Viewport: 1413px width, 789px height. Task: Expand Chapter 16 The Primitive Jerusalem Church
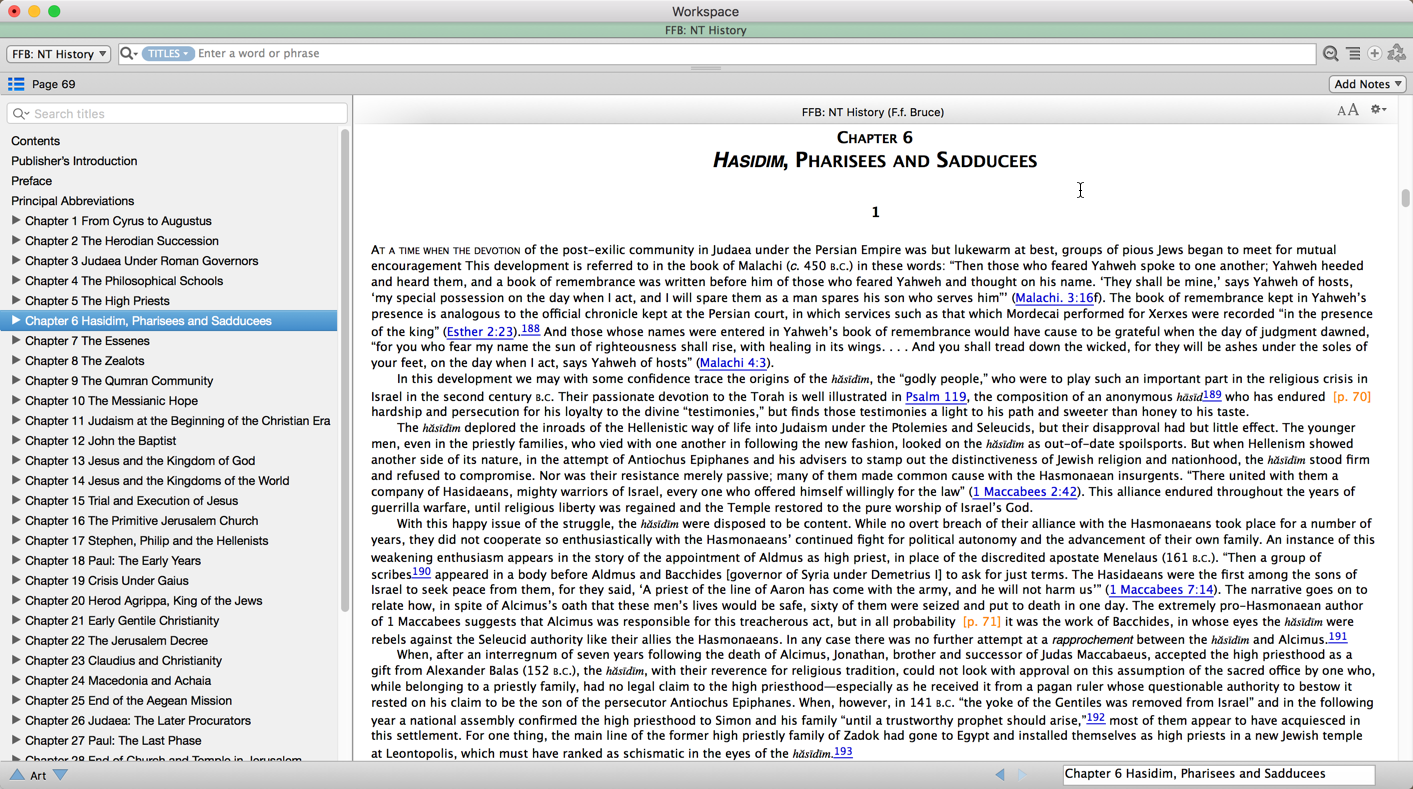[16, 520]
